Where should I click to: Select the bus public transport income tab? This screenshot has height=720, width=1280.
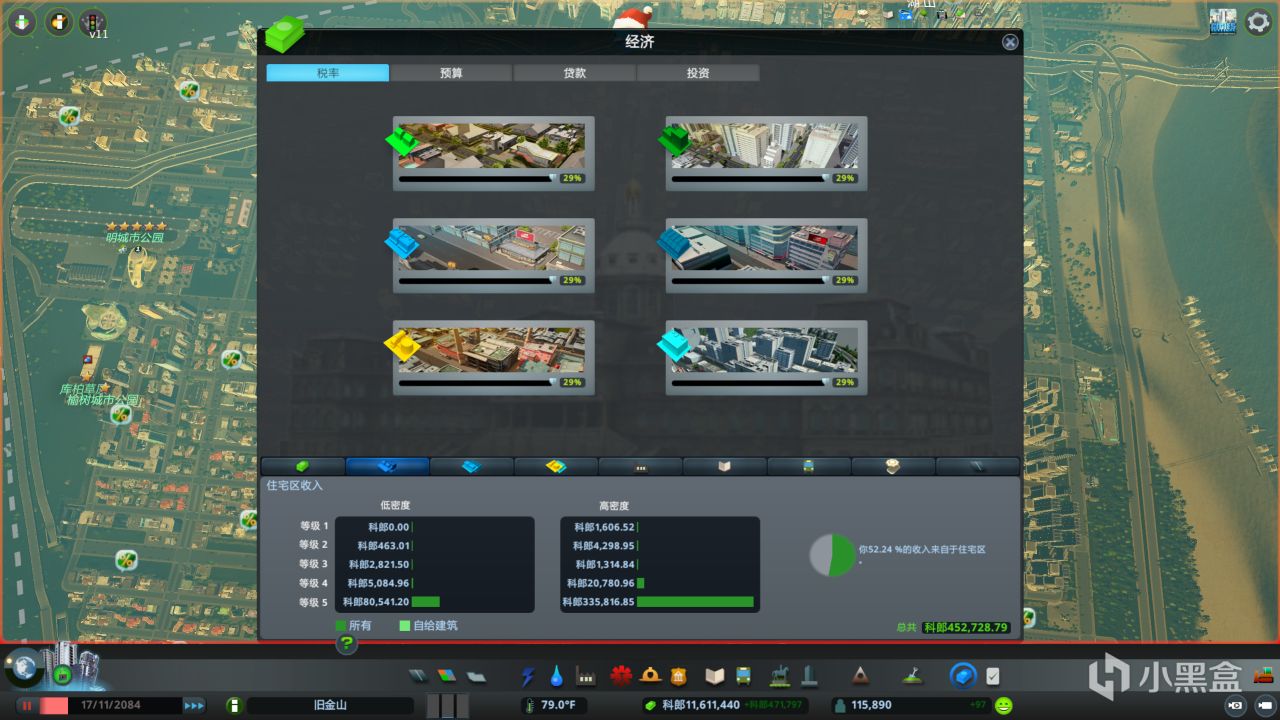(809, 466)
